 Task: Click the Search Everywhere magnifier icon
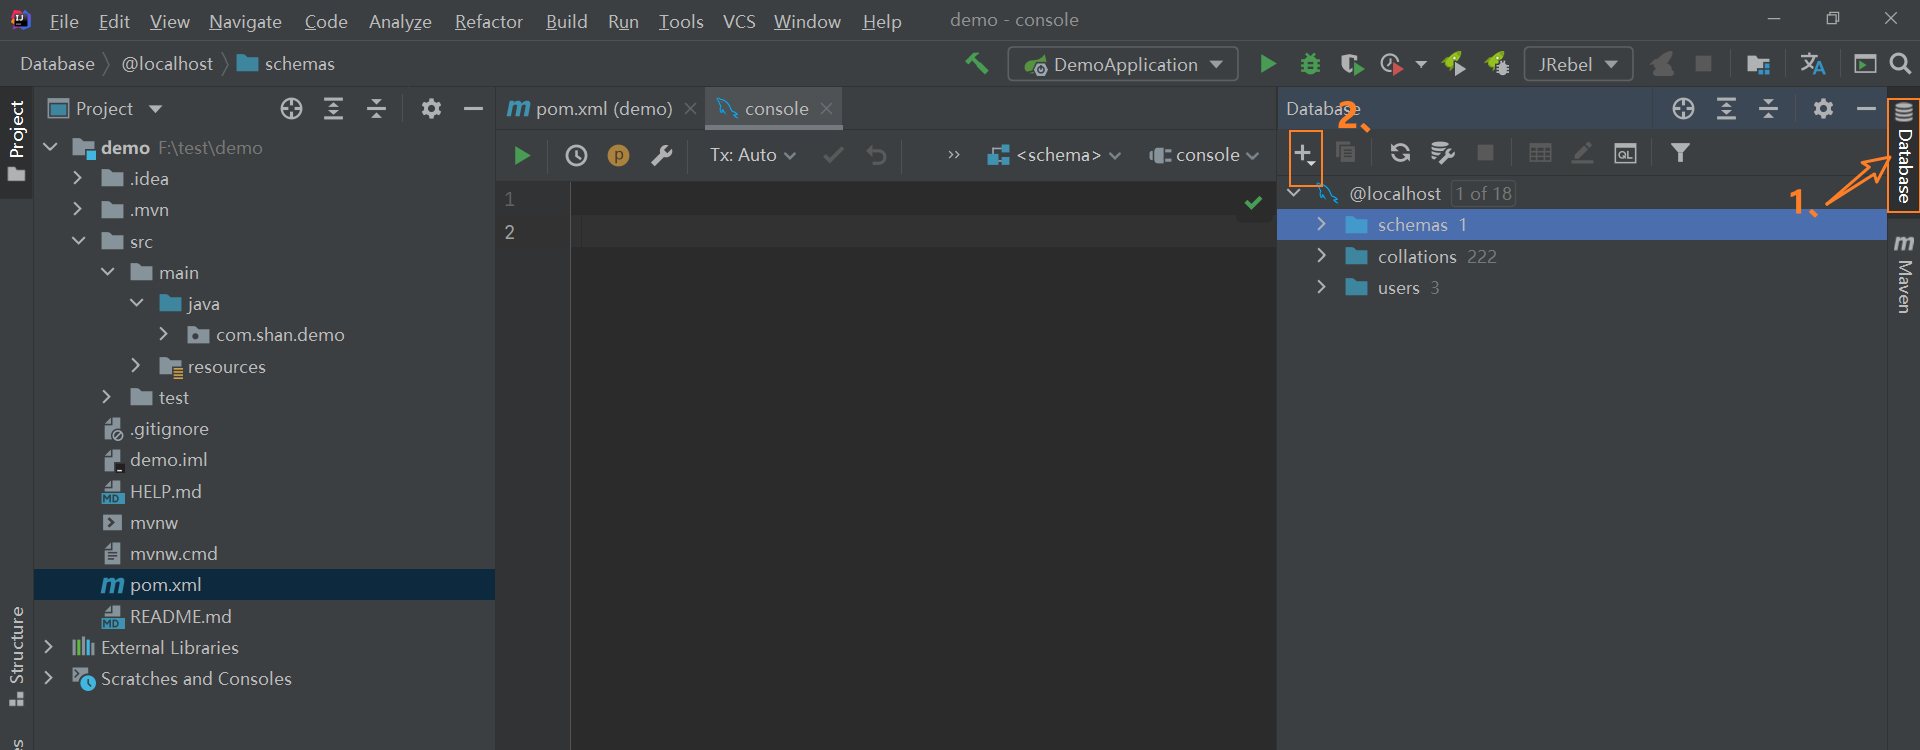(1900, 64)
